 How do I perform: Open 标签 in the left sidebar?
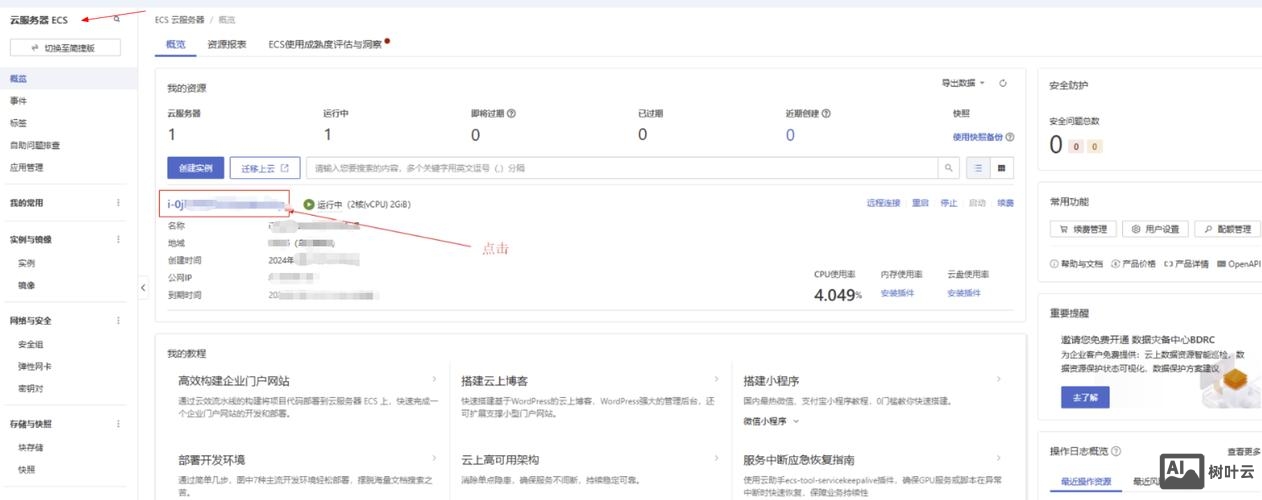pos(19,123)
